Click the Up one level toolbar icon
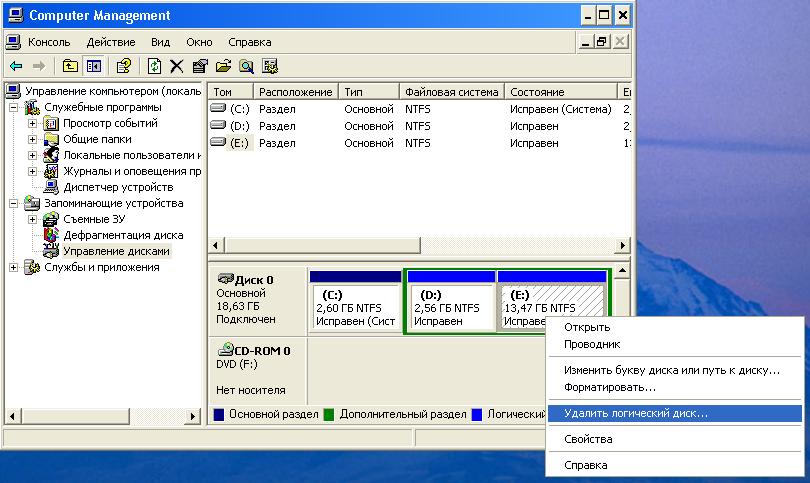 [70, 66]
